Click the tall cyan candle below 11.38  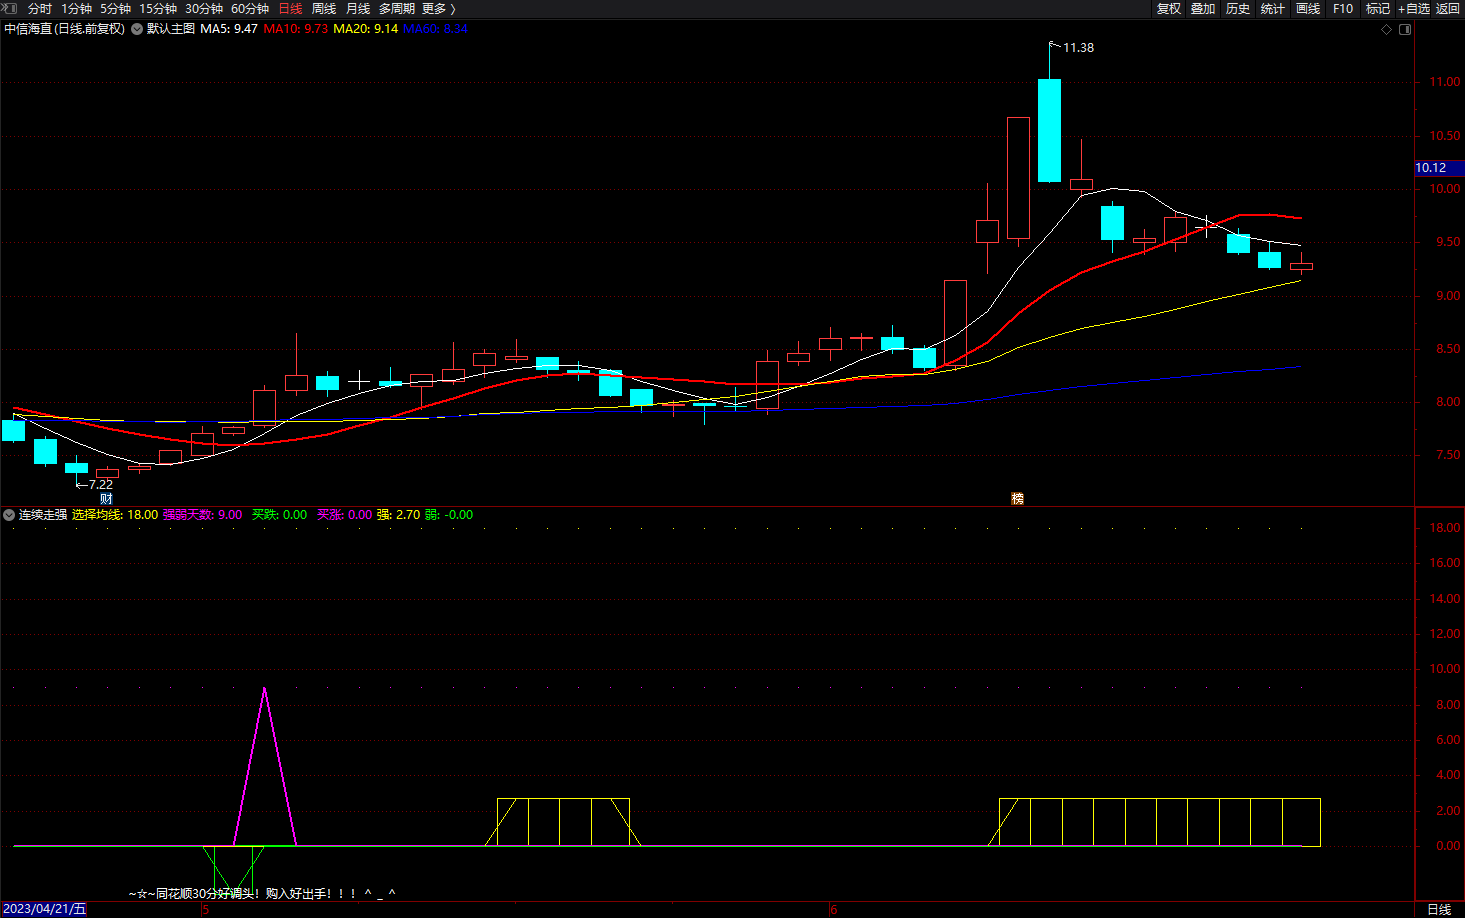coord(1049,130)
